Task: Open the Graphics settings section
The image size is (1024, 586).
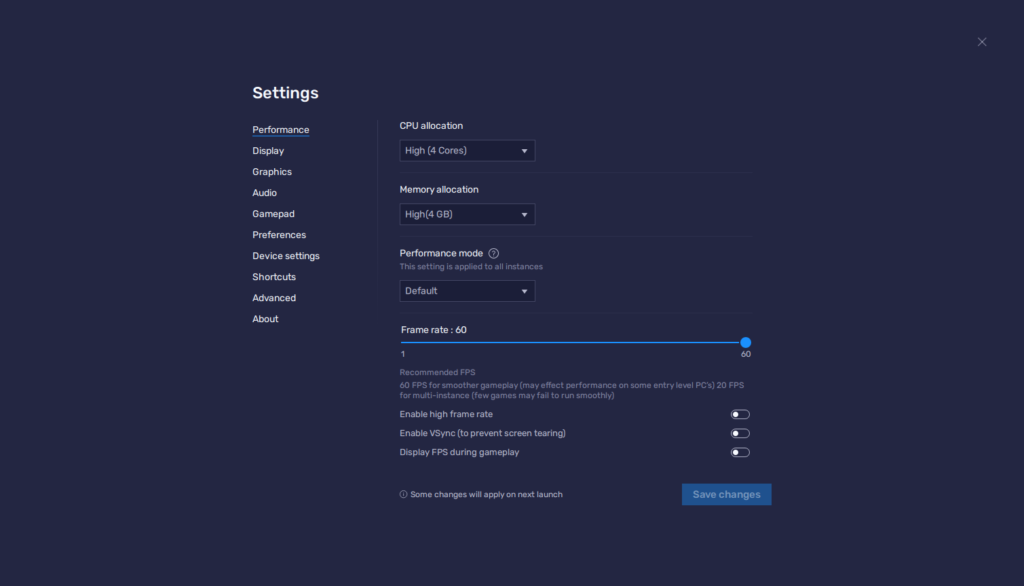Action: [272, 171]
